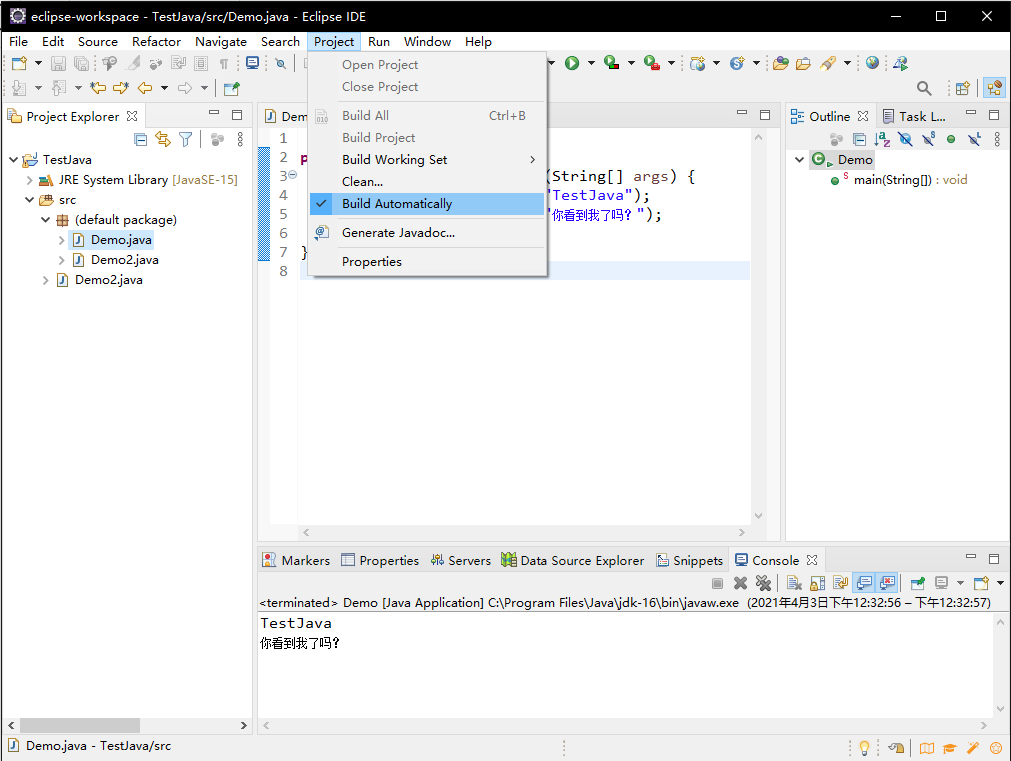Toggle Scroll Lock in Console toolbar

[818, 584]
